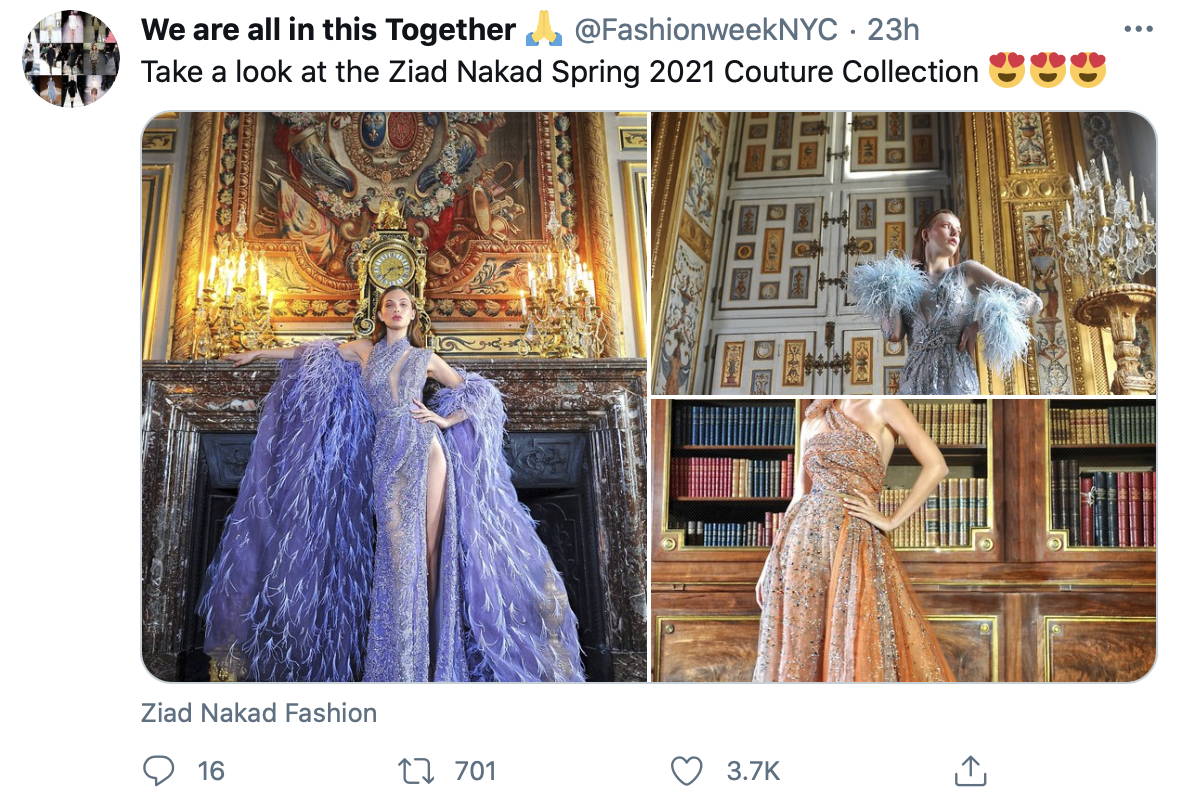1180x810 pixels.
Task: Click the 23h timestamp
Action: [893, 29]
